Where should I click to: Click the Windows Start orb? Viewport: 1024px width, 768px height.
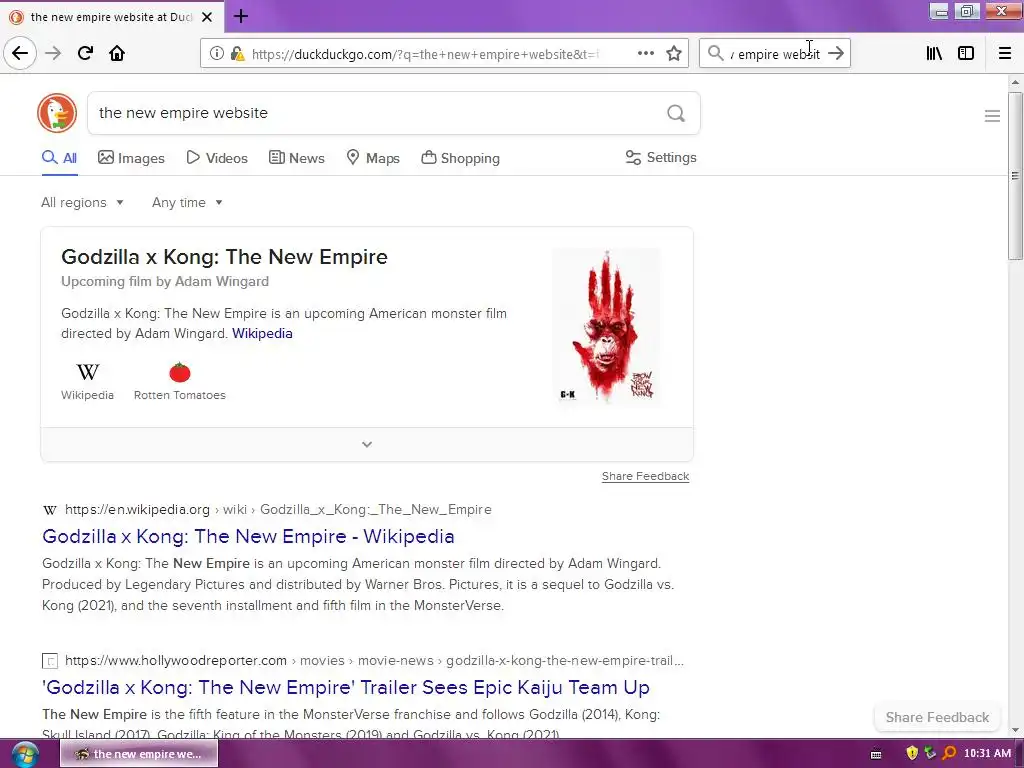(x=24, y=754)
